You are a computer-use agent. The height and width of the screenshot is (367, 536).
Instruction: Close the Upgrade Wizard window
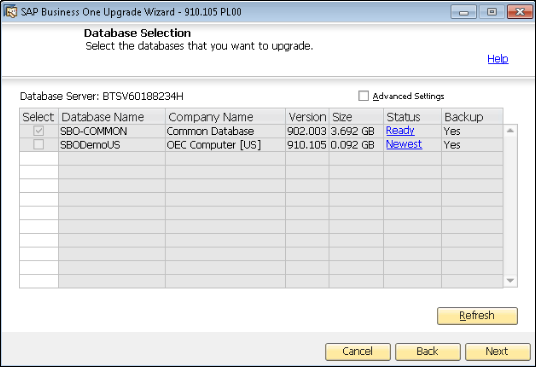coord(520,12)
